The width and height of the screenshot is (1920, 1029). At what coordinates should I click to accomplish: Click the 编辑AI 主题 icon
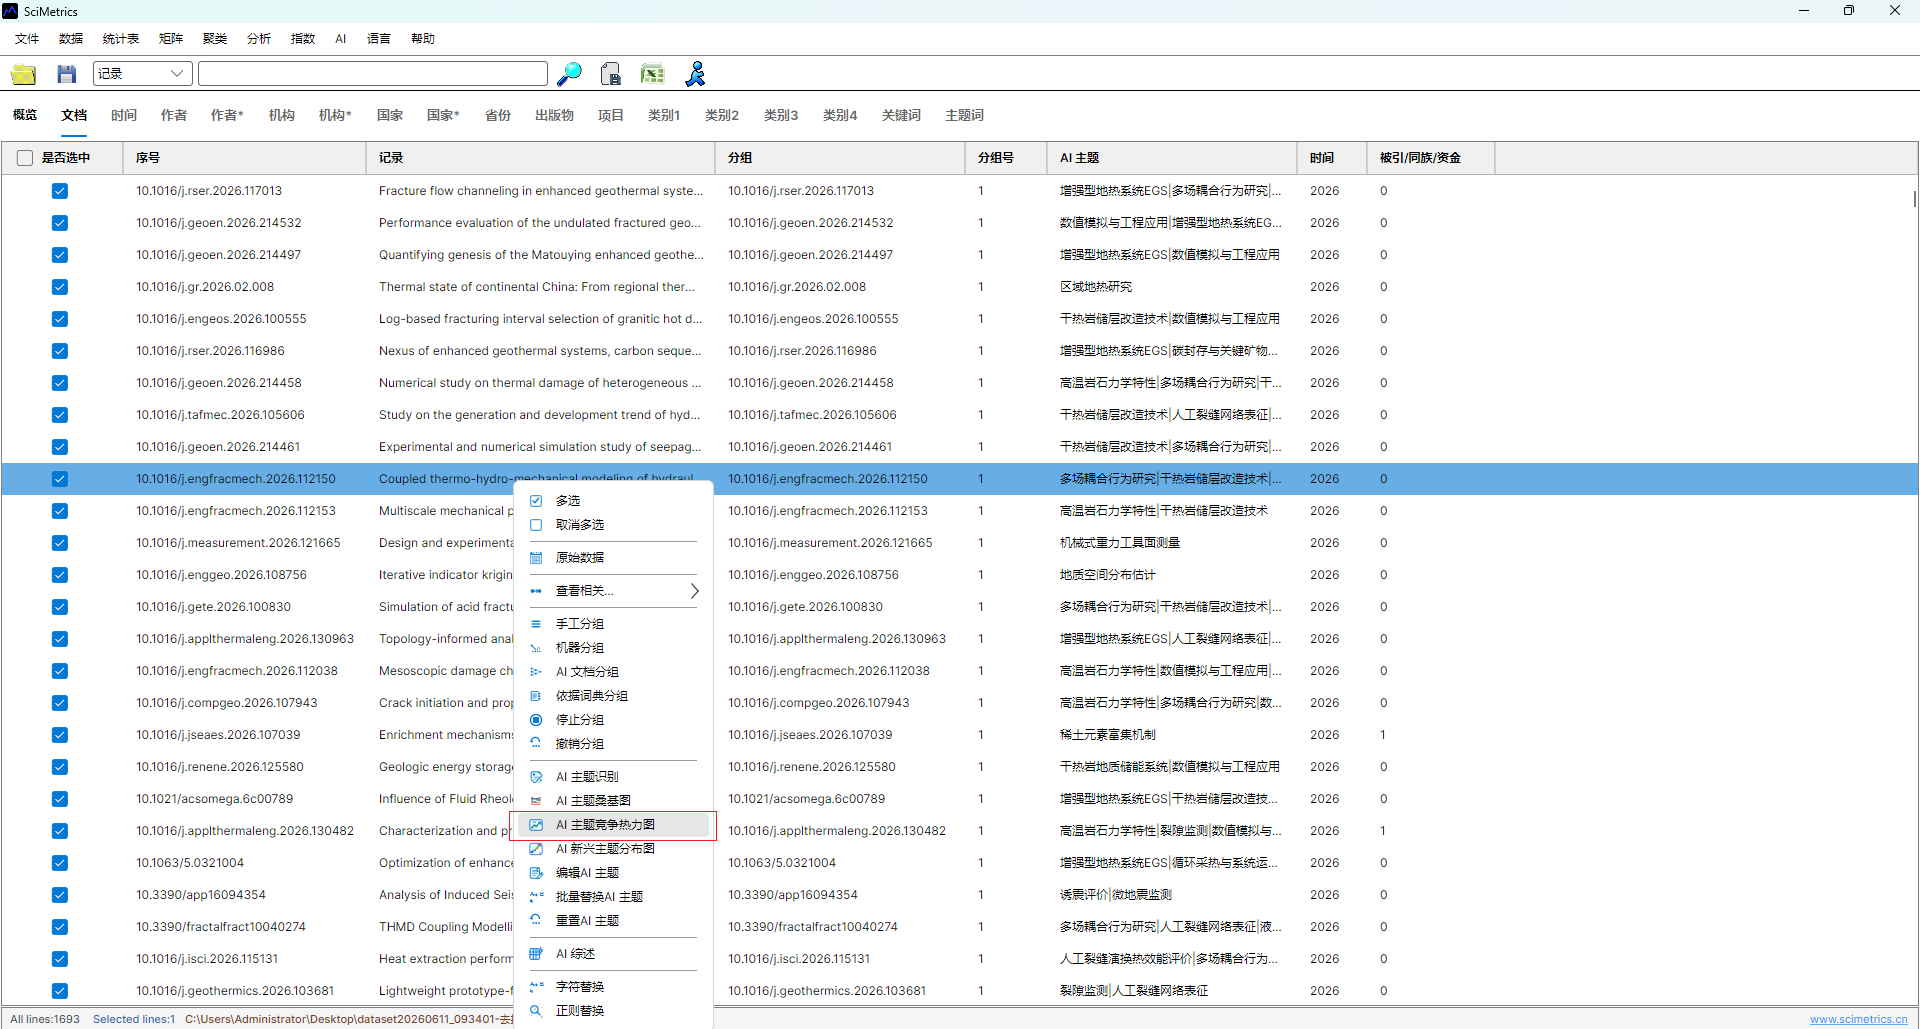[x=536, y=873]
